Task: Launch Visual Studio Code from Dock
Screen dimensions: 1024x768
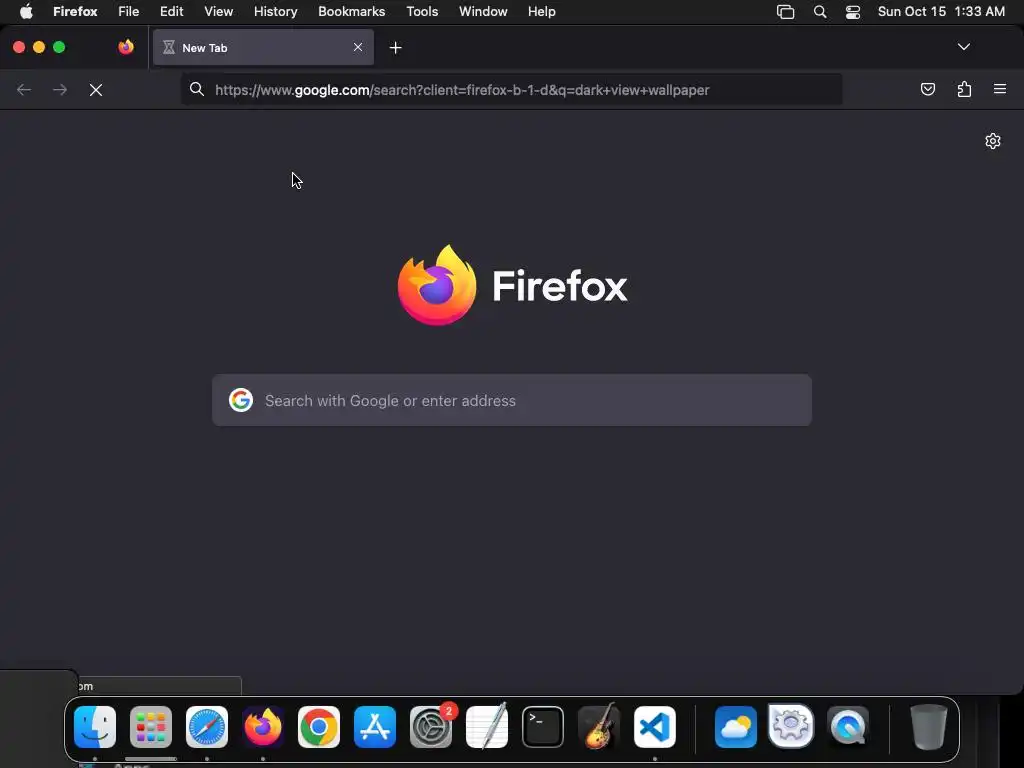Action: pos(655,726)
